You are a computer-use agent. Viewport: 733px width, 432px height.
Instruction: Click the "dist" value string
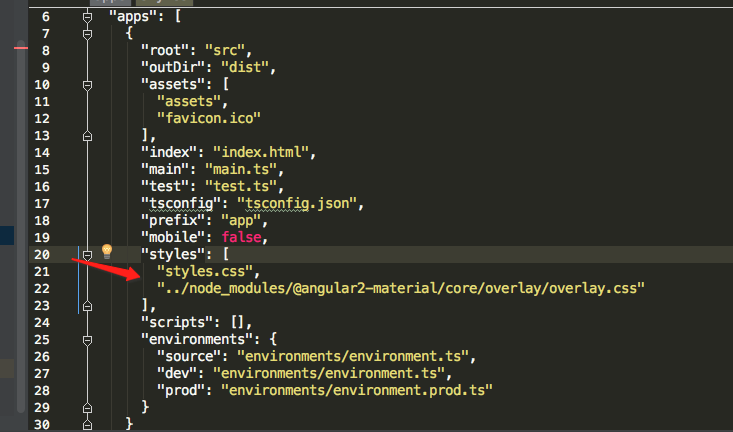(x=245, y=67)
